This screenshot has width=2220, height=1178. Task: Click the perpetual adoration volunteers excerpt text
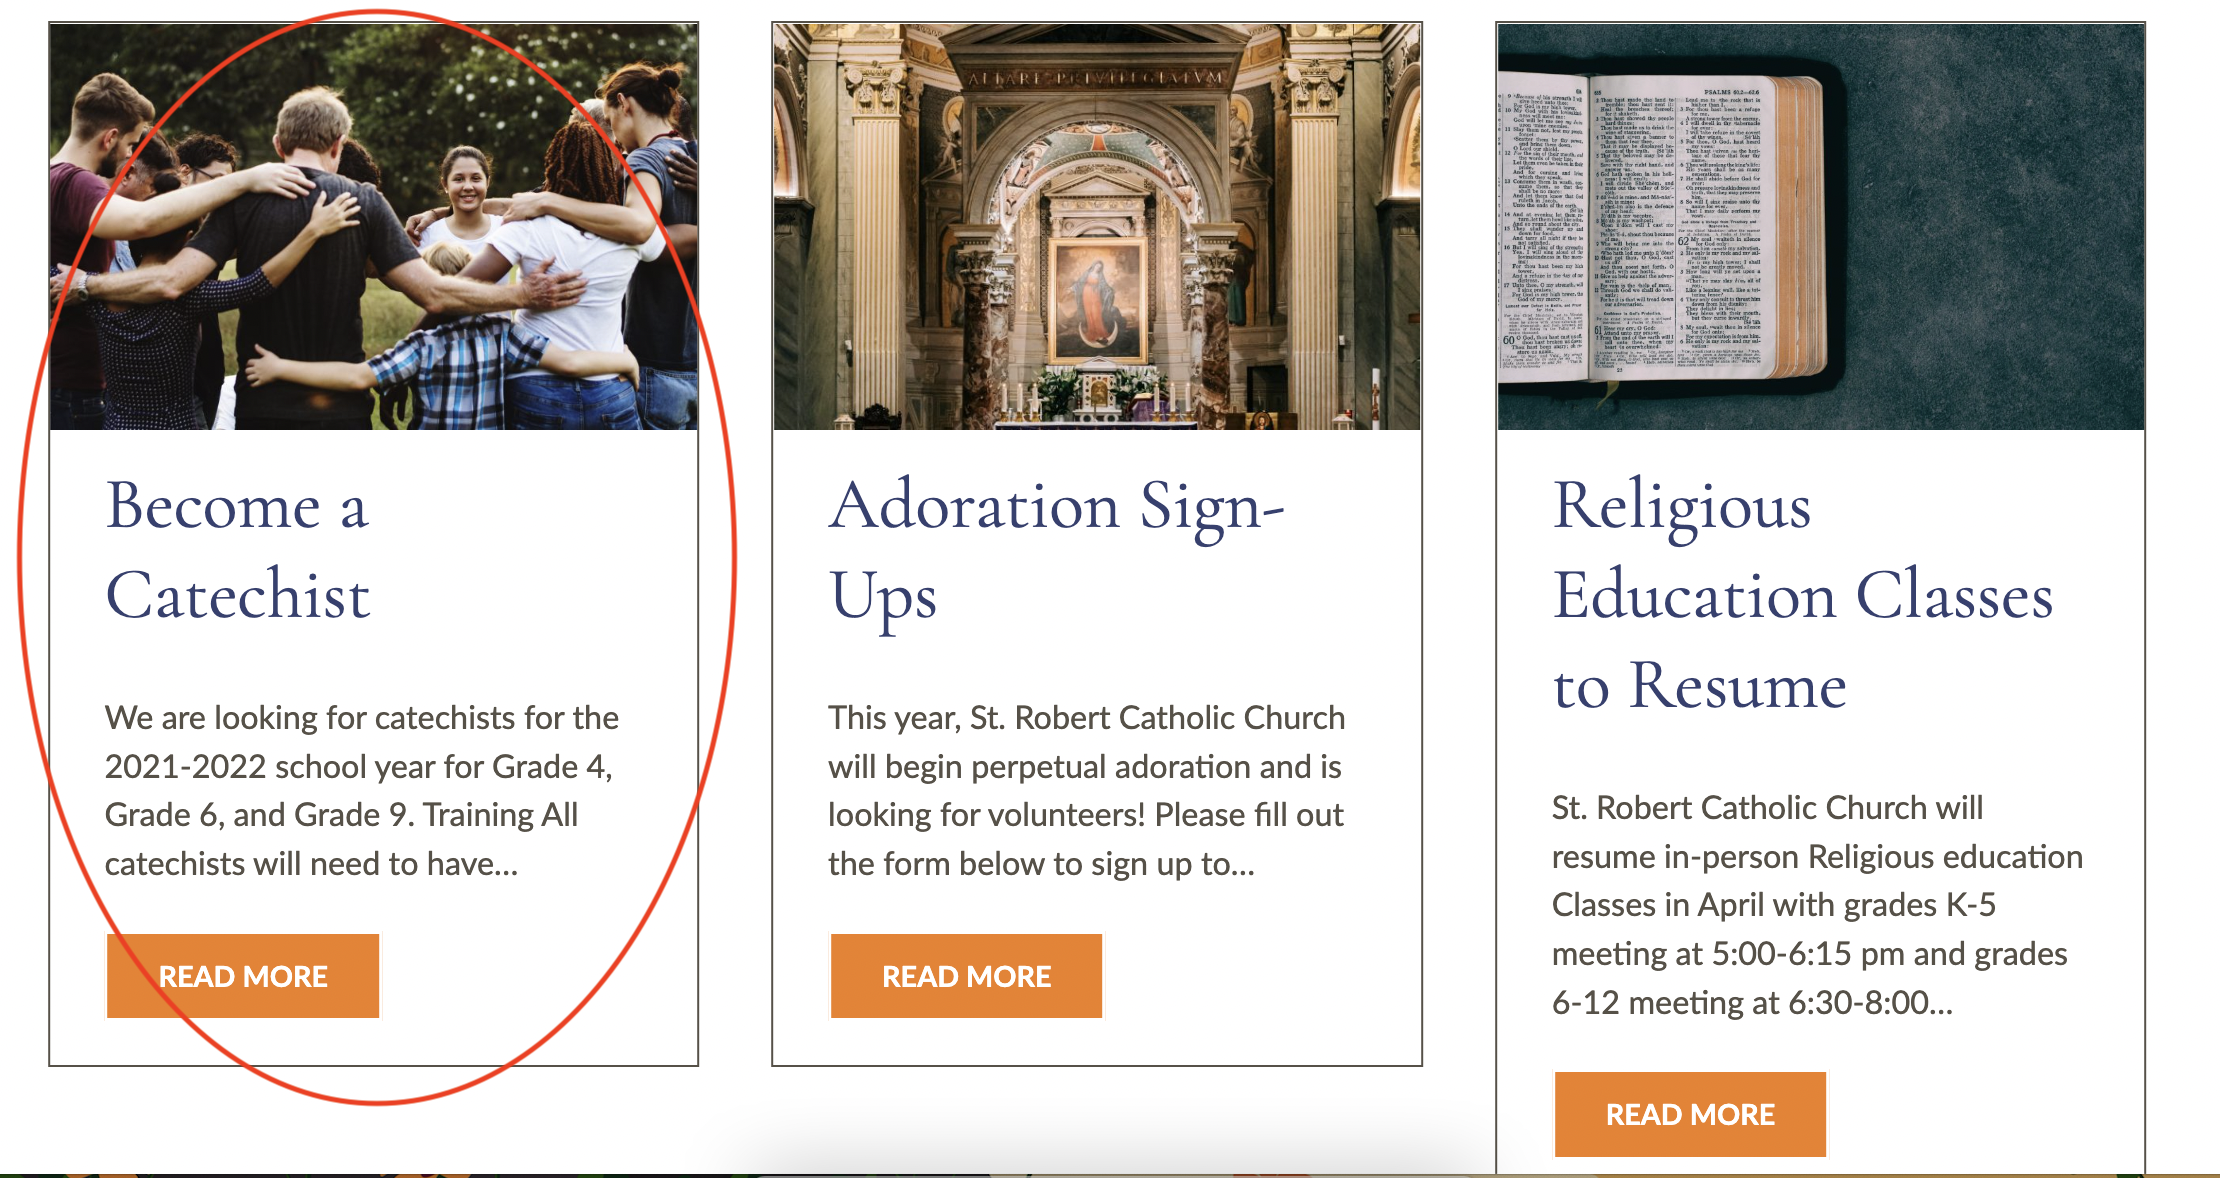click(1086, 790)
